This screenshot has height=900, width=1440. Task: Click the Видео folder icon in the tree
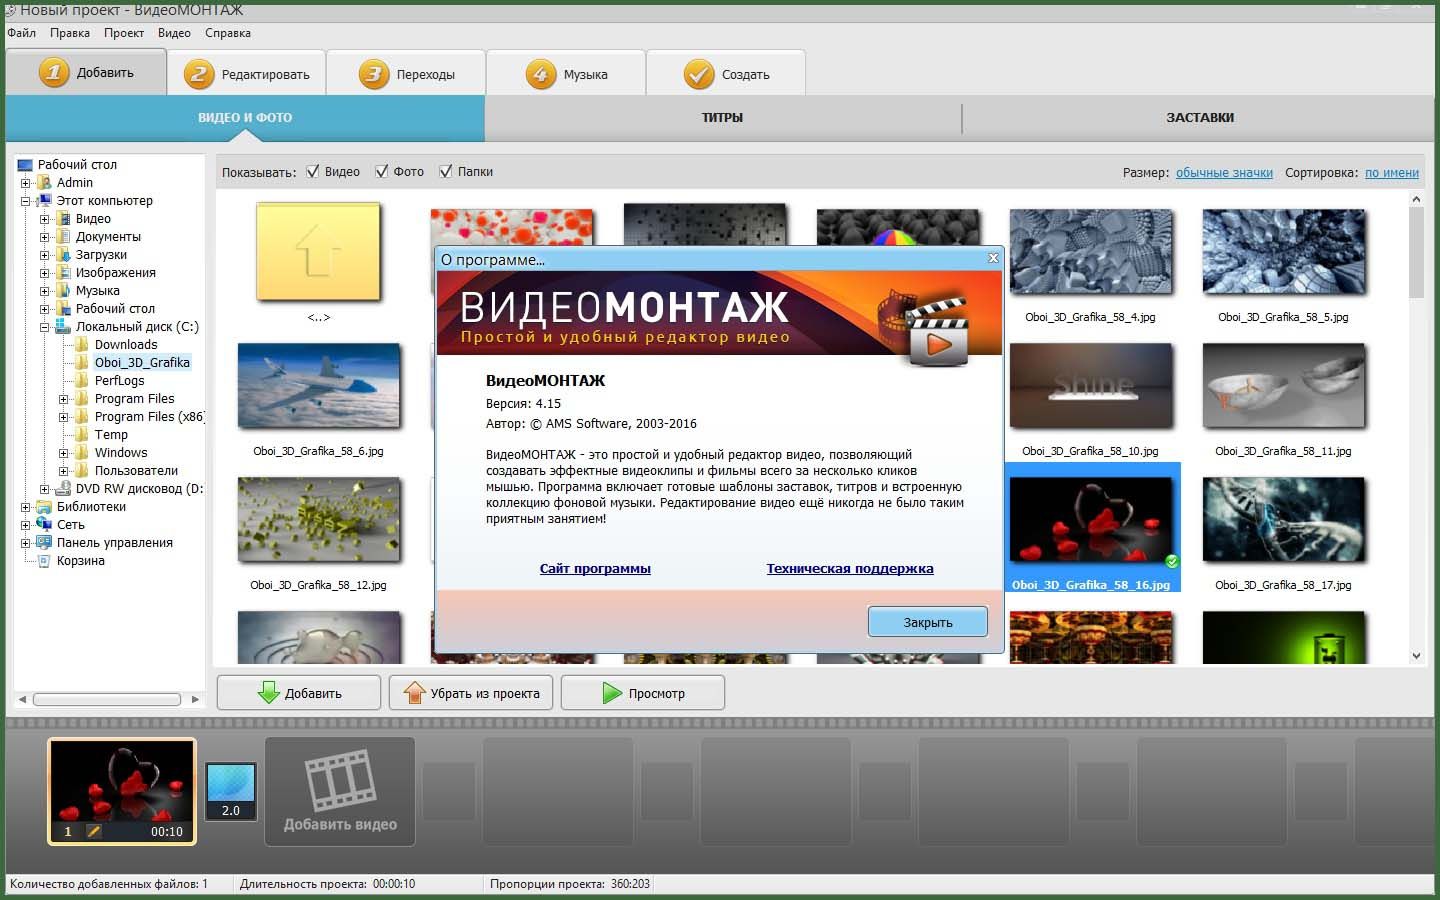[63, 219]
